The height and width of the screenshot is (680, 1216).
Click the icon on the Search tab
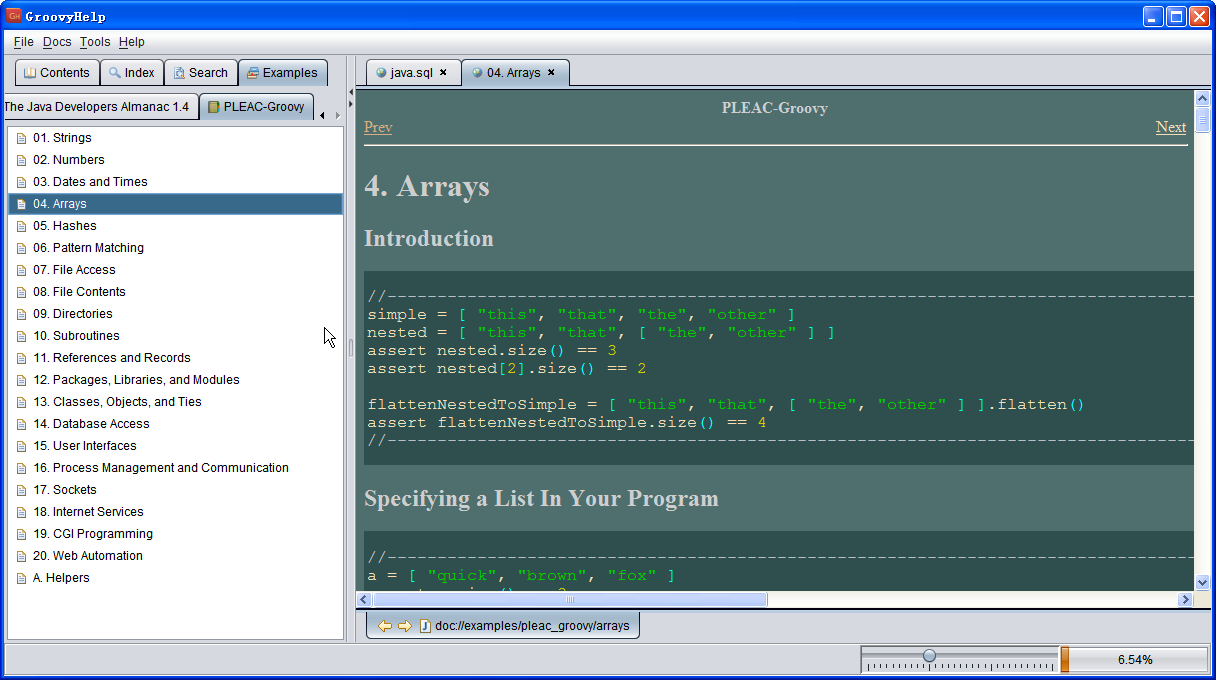point(179,73)
